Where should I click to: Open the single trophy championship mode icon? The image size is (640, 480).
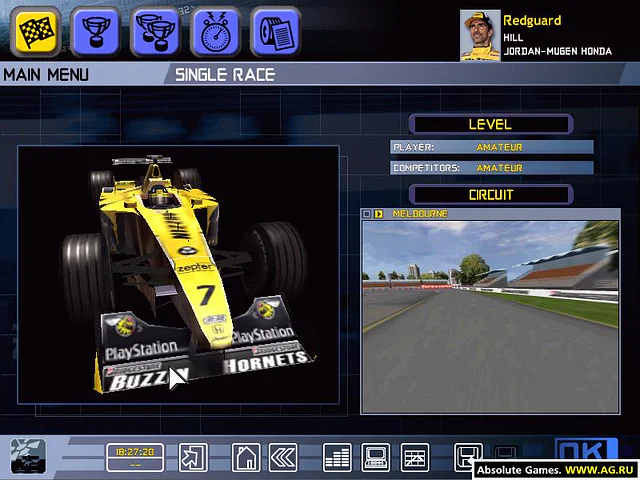(96, 32)
